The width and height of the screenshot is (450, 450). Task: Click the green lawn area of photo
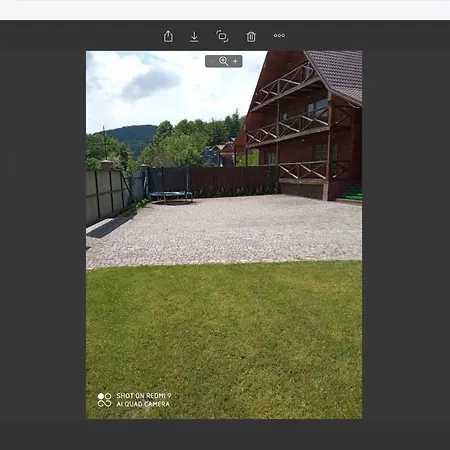(x=224, y=339)
